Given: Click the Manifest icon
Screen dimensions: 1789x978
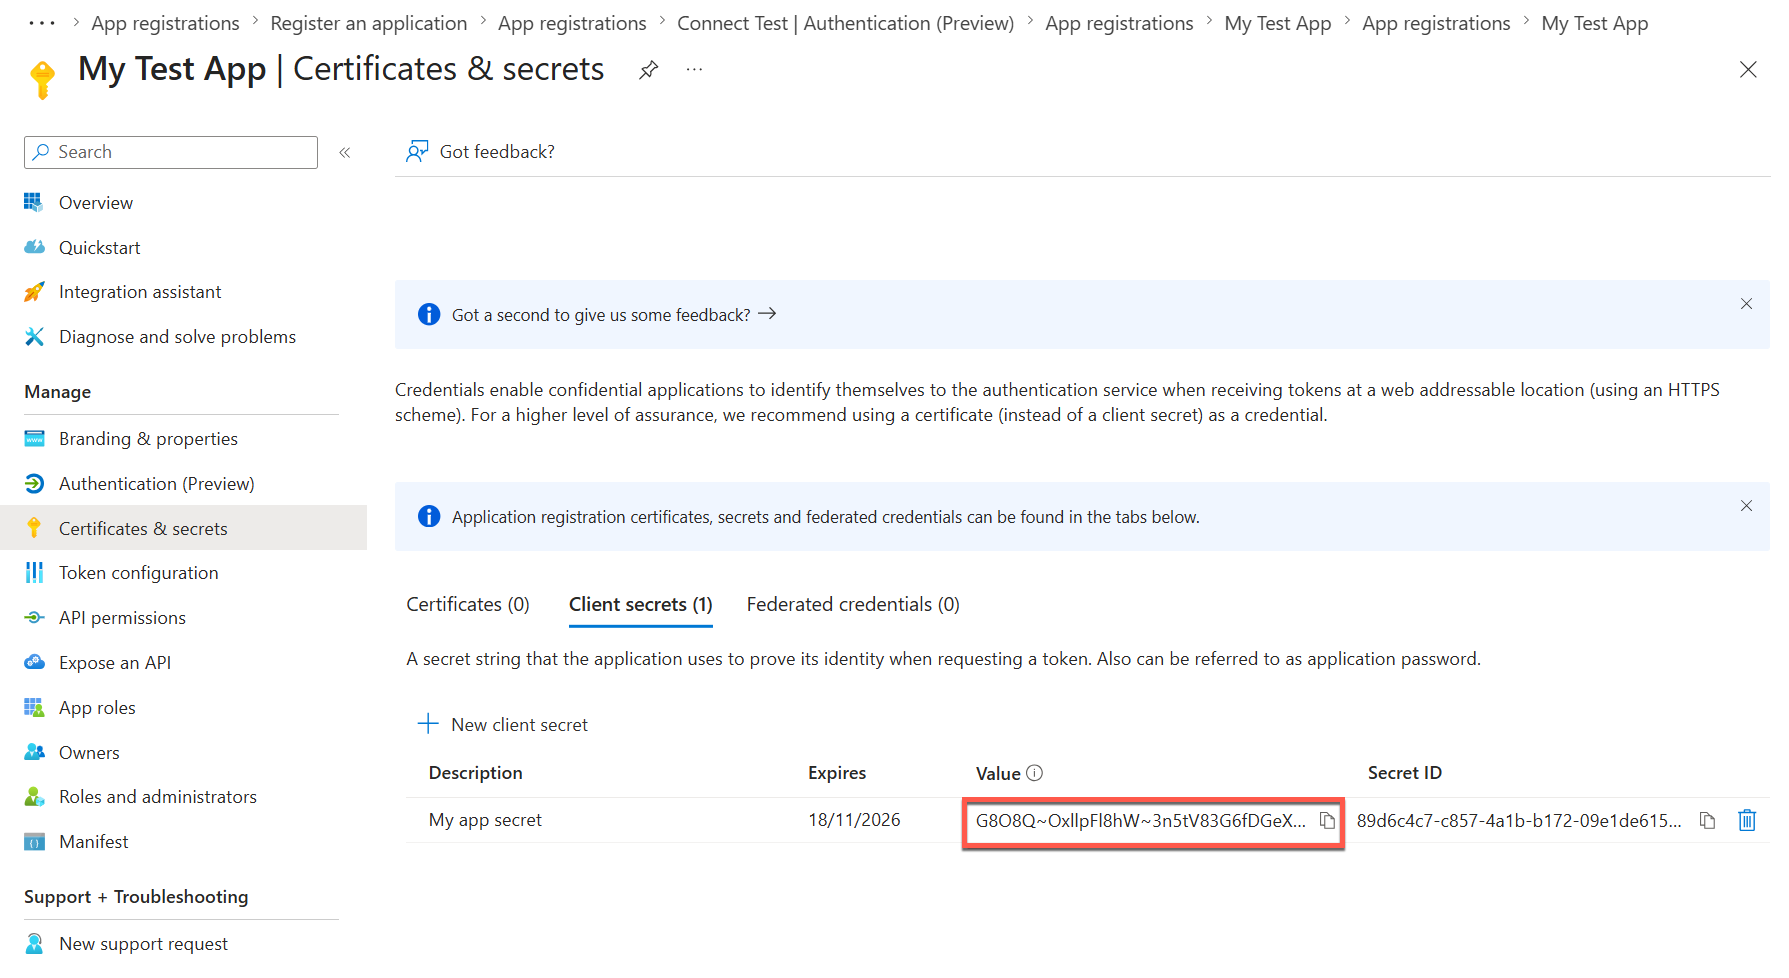Looking at the screenshot, I should (x=34, y=842).
